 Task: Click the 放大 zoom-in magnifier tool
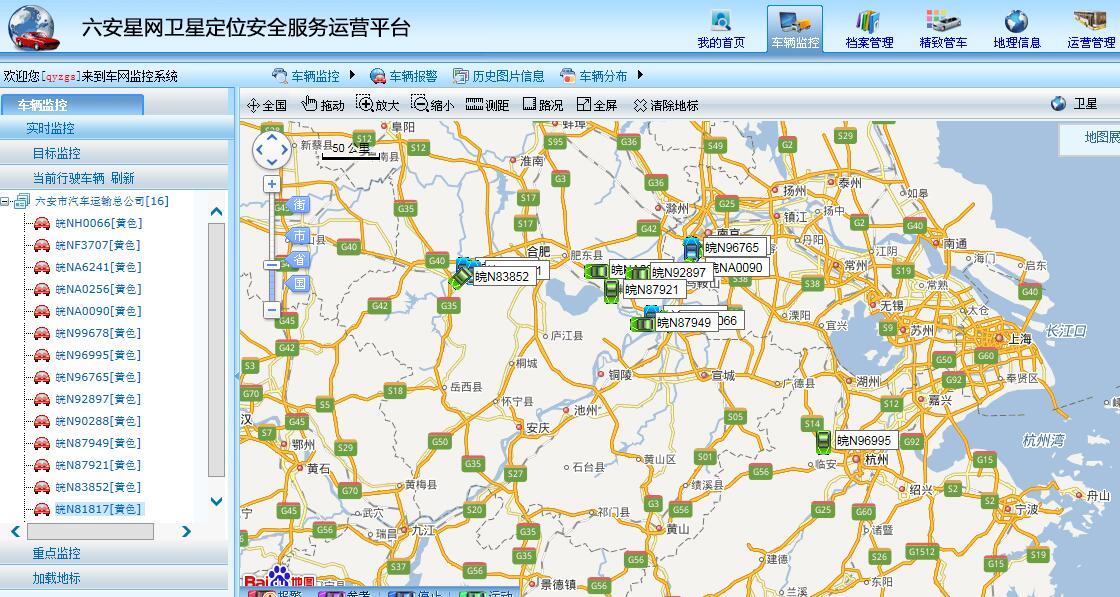pyautogui.click(x=377, y=105)
